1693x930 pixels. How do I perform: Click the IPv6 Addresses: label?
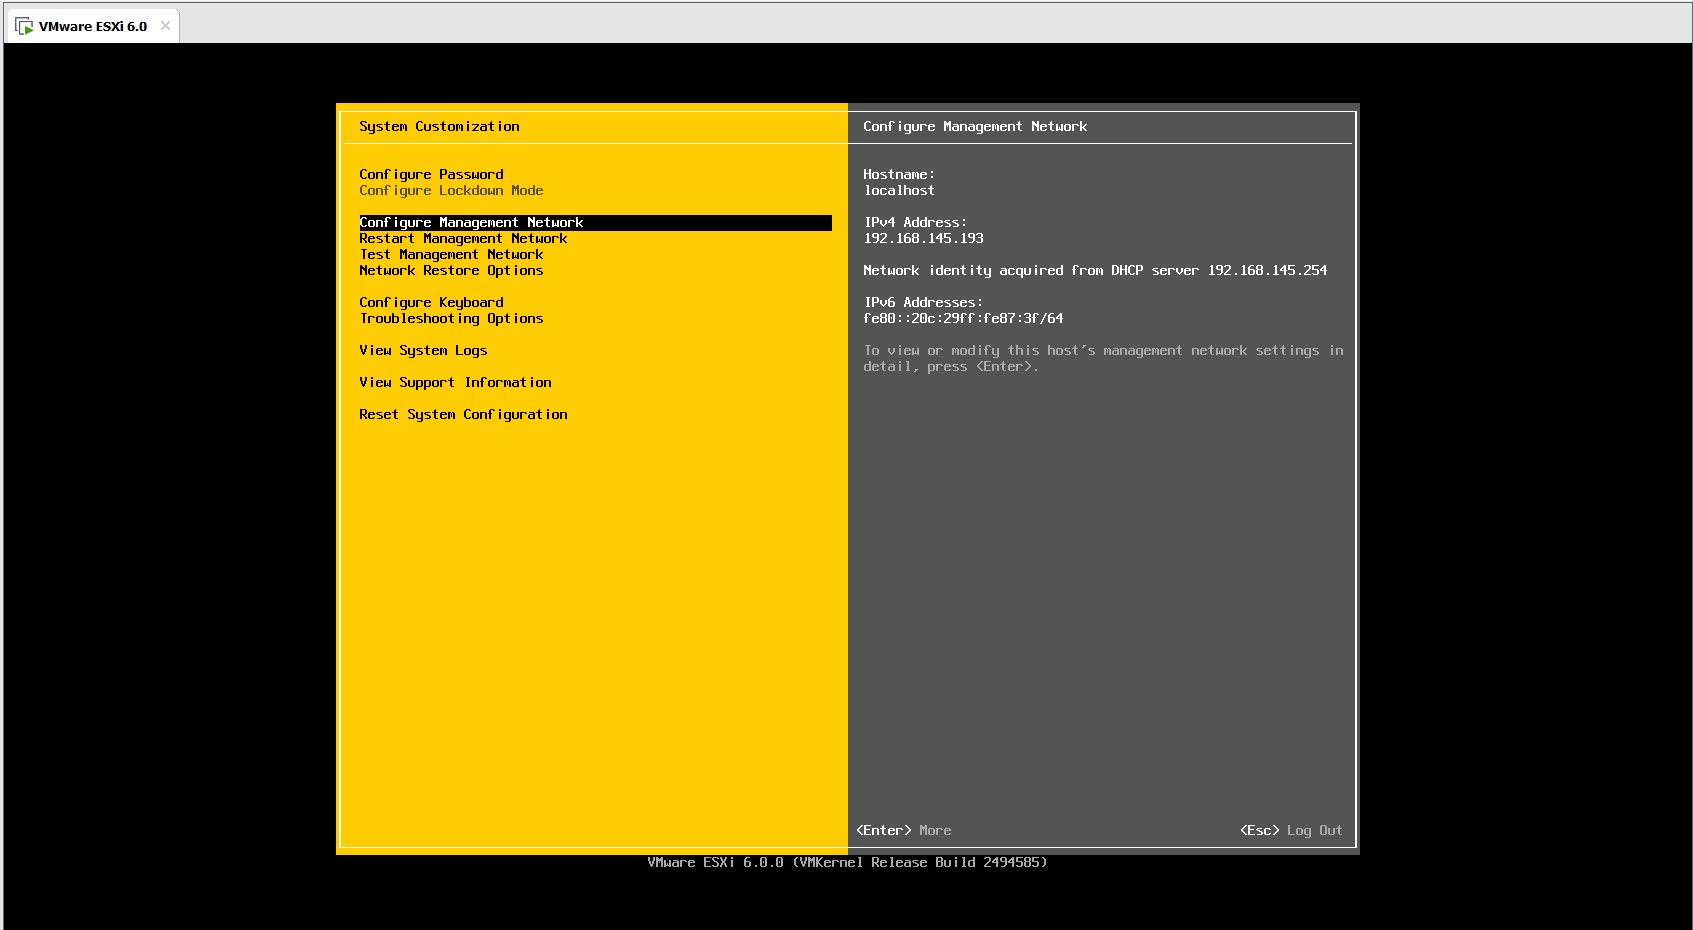pyautogui.click(x=923, y=303)
